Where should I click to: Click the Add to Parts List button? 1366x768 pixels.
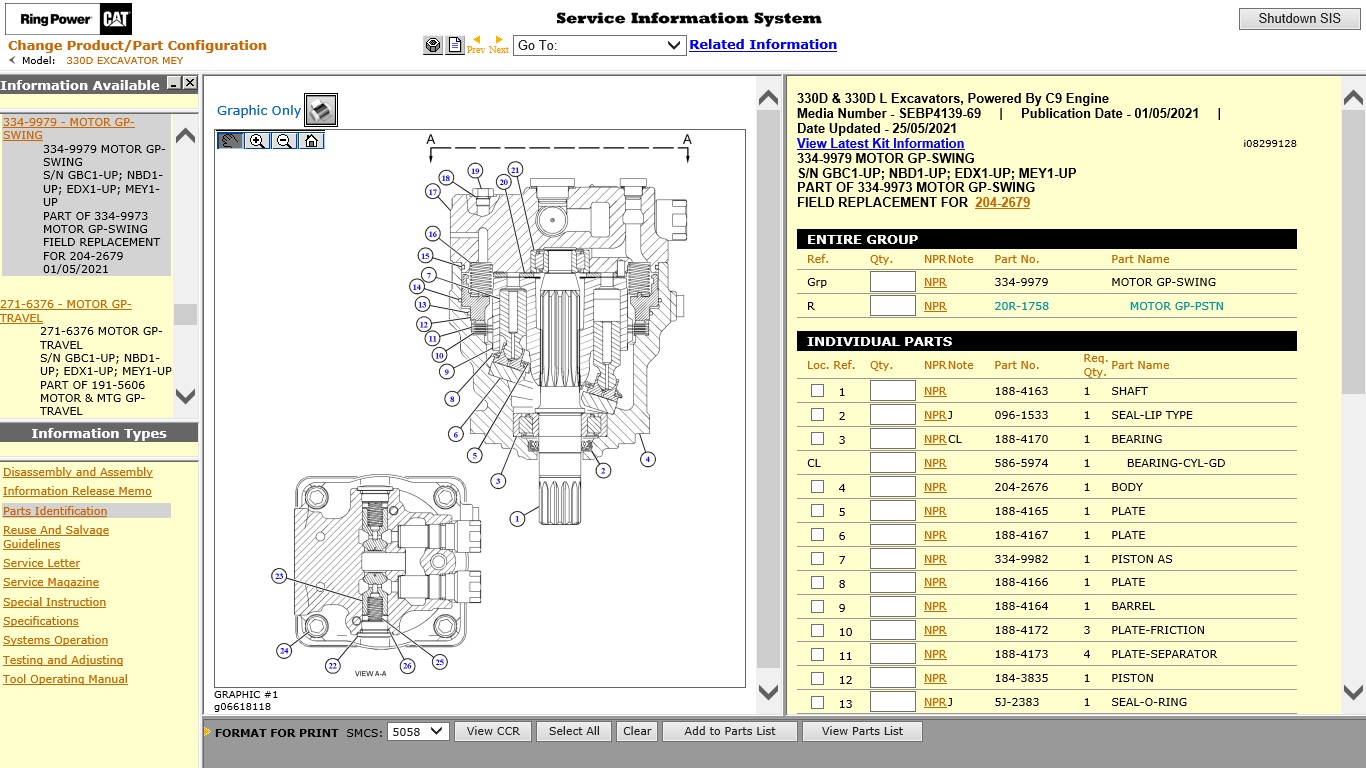click(x=730, y=731)
